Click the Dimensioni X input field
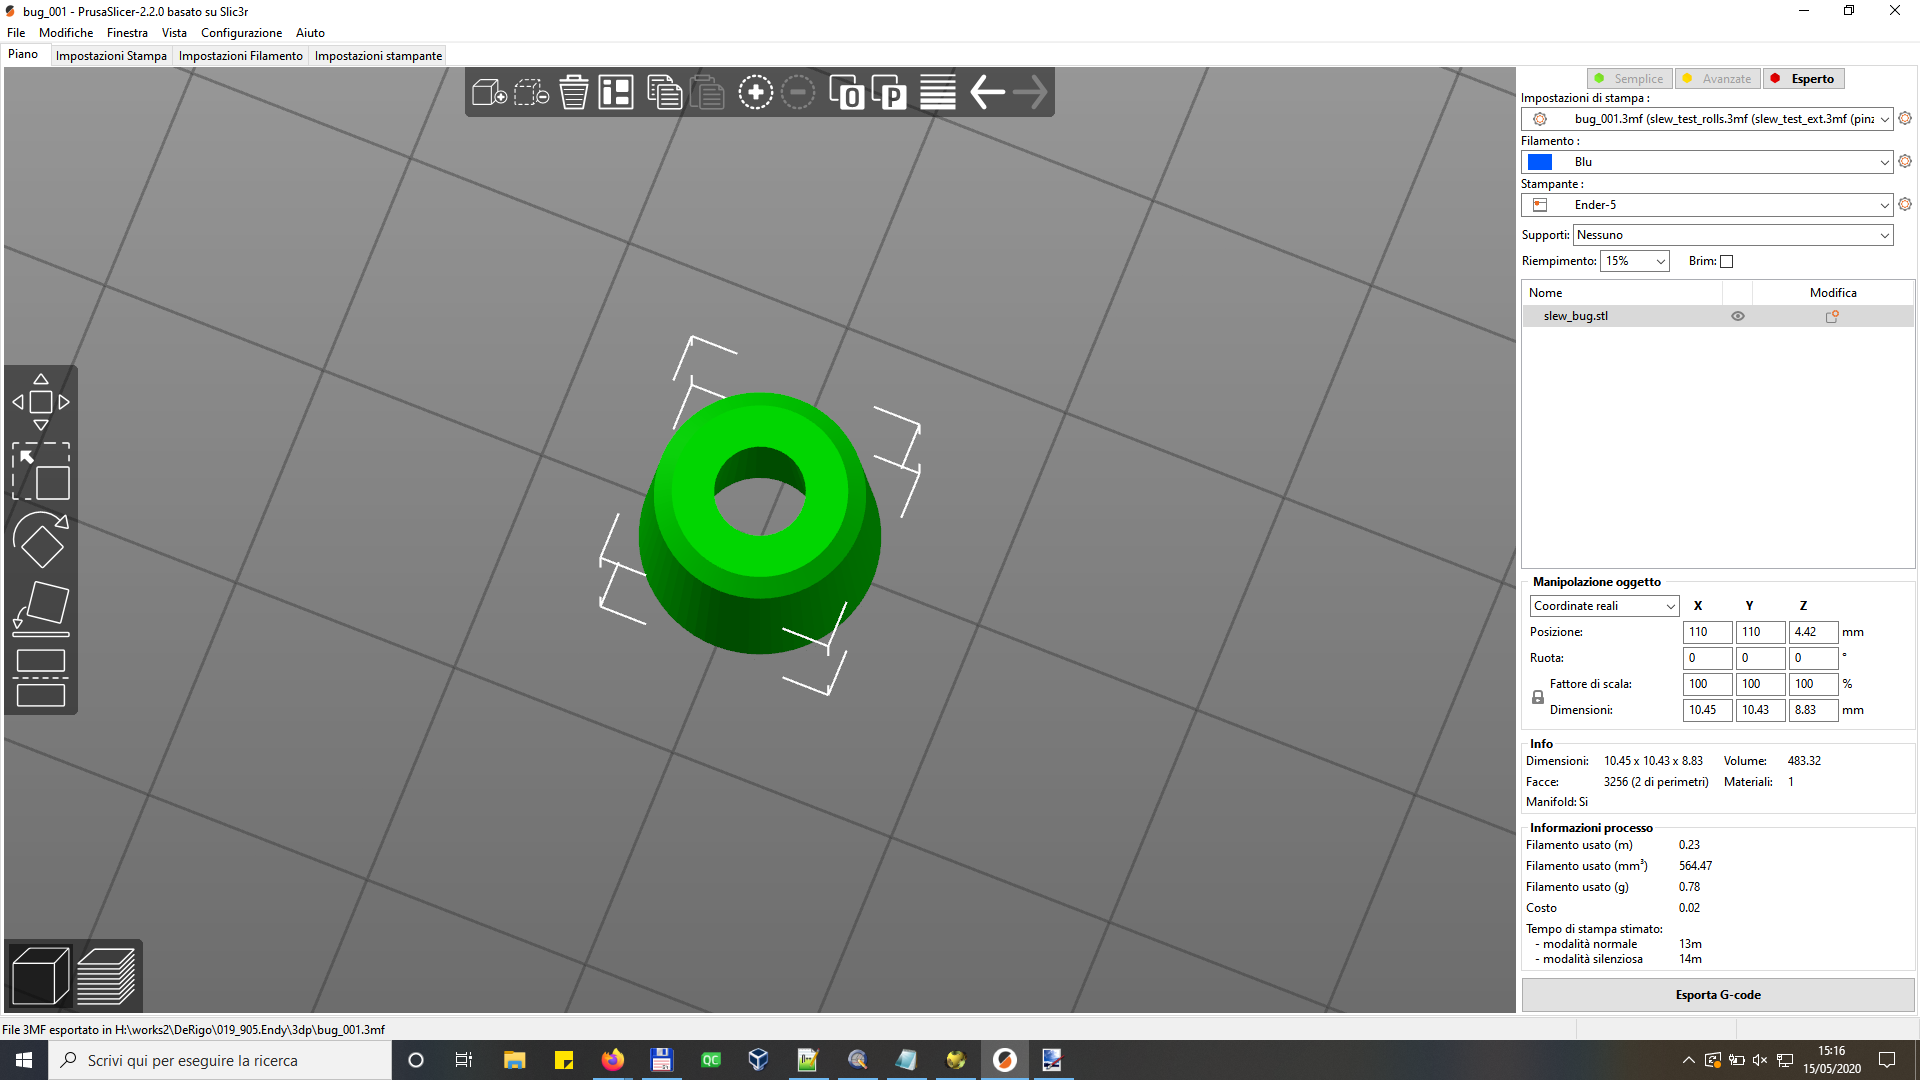 (x=1707, y=710)
